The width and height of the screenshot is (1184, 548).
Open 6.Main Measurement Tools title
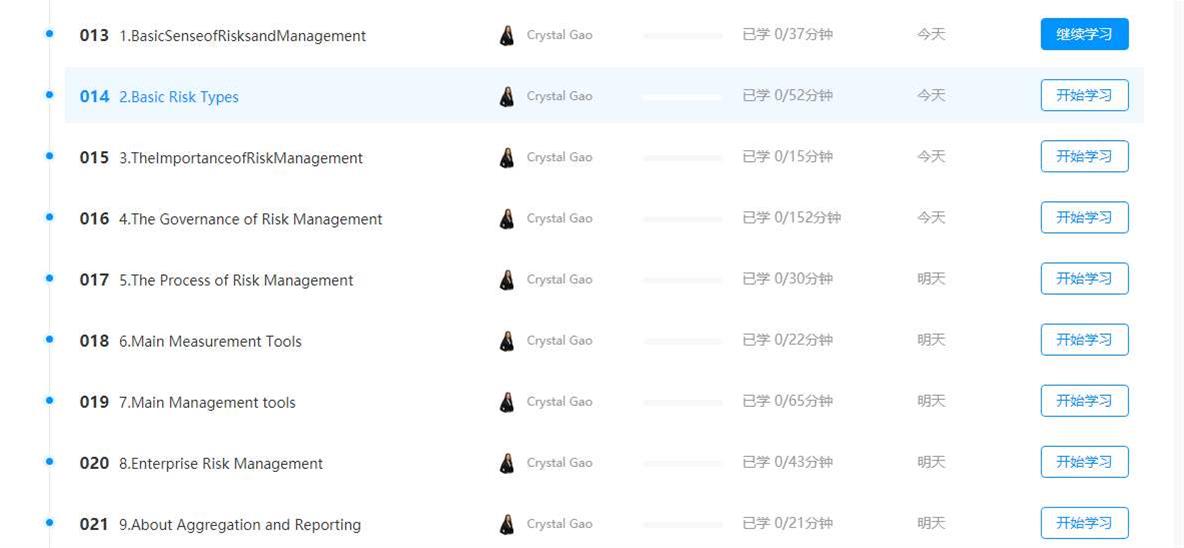(211, 341)
